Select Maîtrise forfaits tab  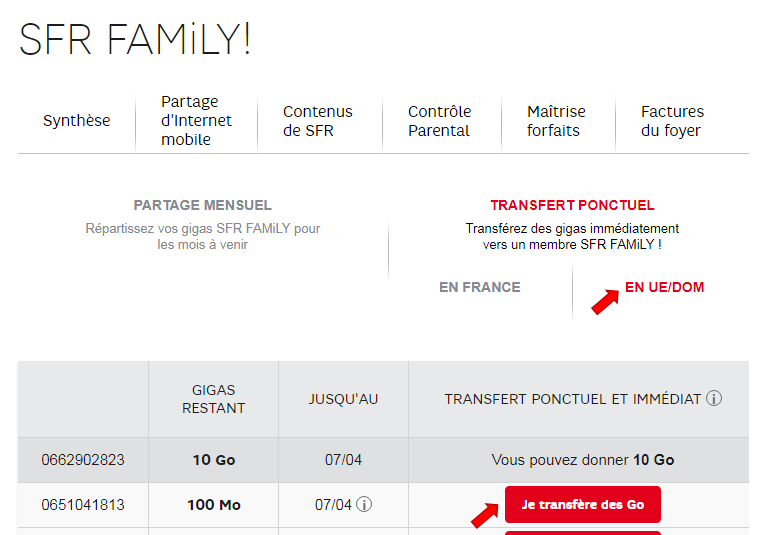coord(556,121)
